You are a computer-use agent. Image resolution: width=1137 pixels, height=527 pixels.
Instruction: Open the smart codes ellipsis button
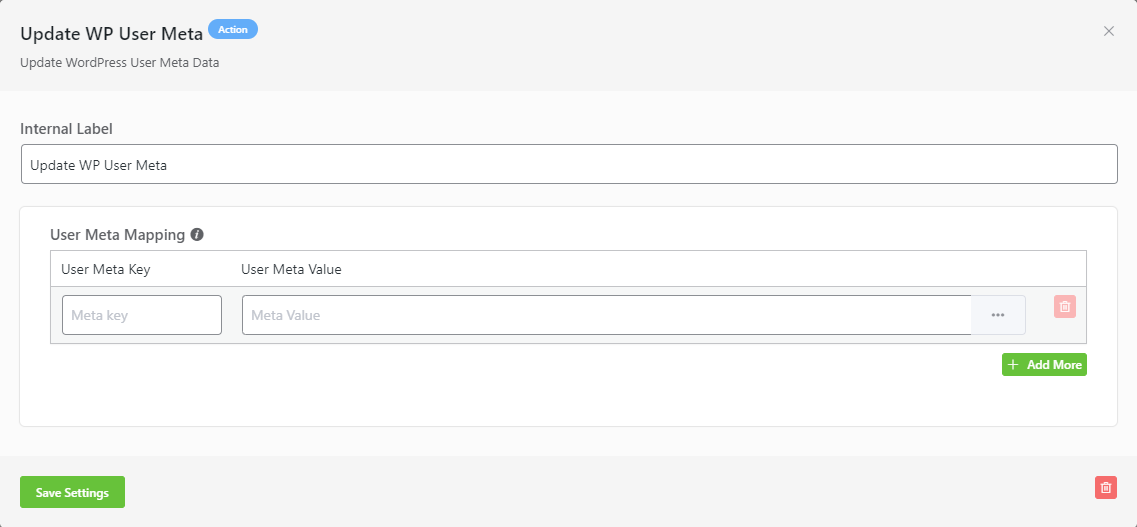[998, 315]
